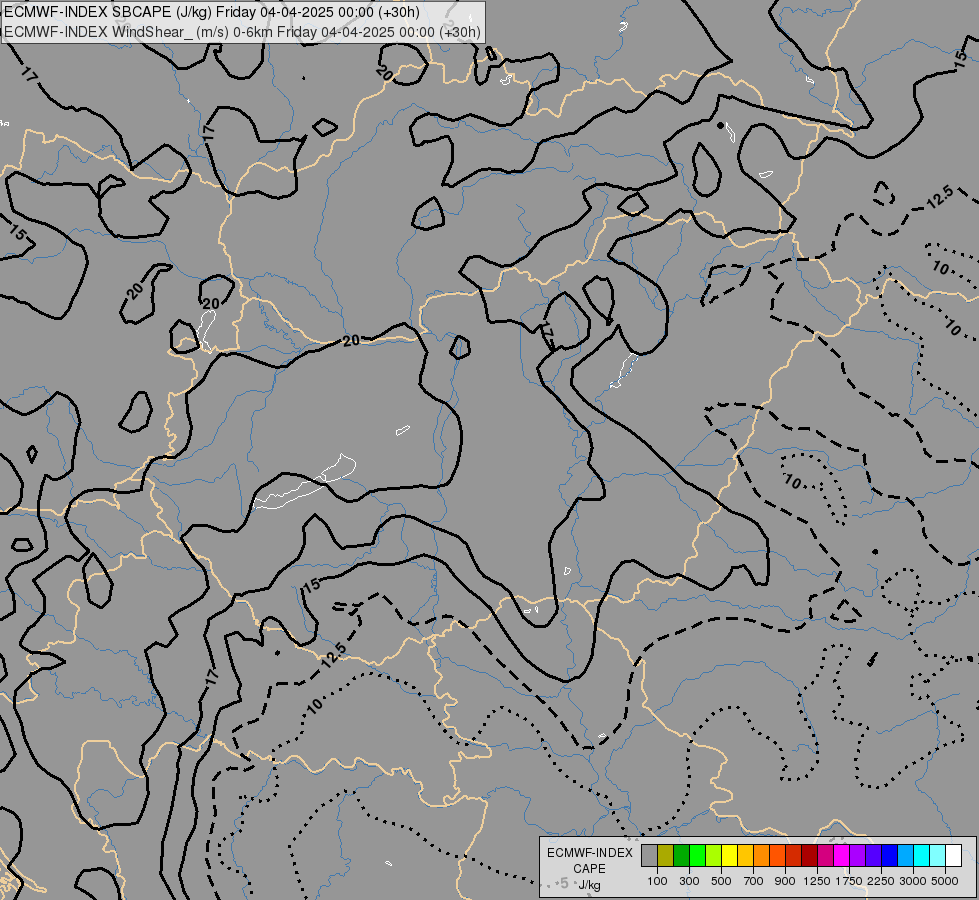Pick the dark green legend swatch
Viewport: 979px width, 900px height.
[x=681, y=856]
